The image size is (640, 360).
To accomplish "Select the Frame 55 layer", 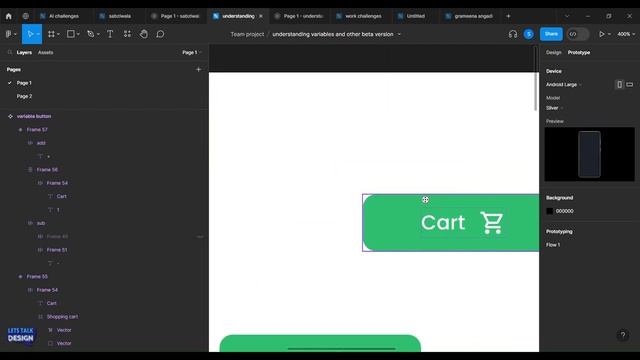I will point(37,277).
